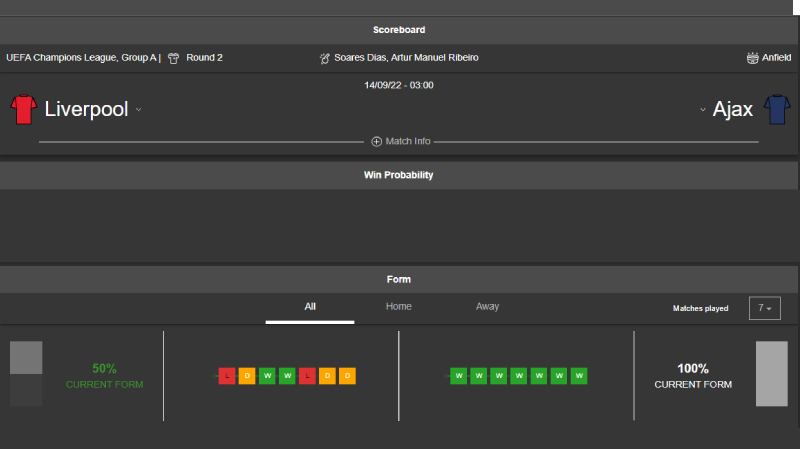Expand the Match Info section

pos(401,141)
